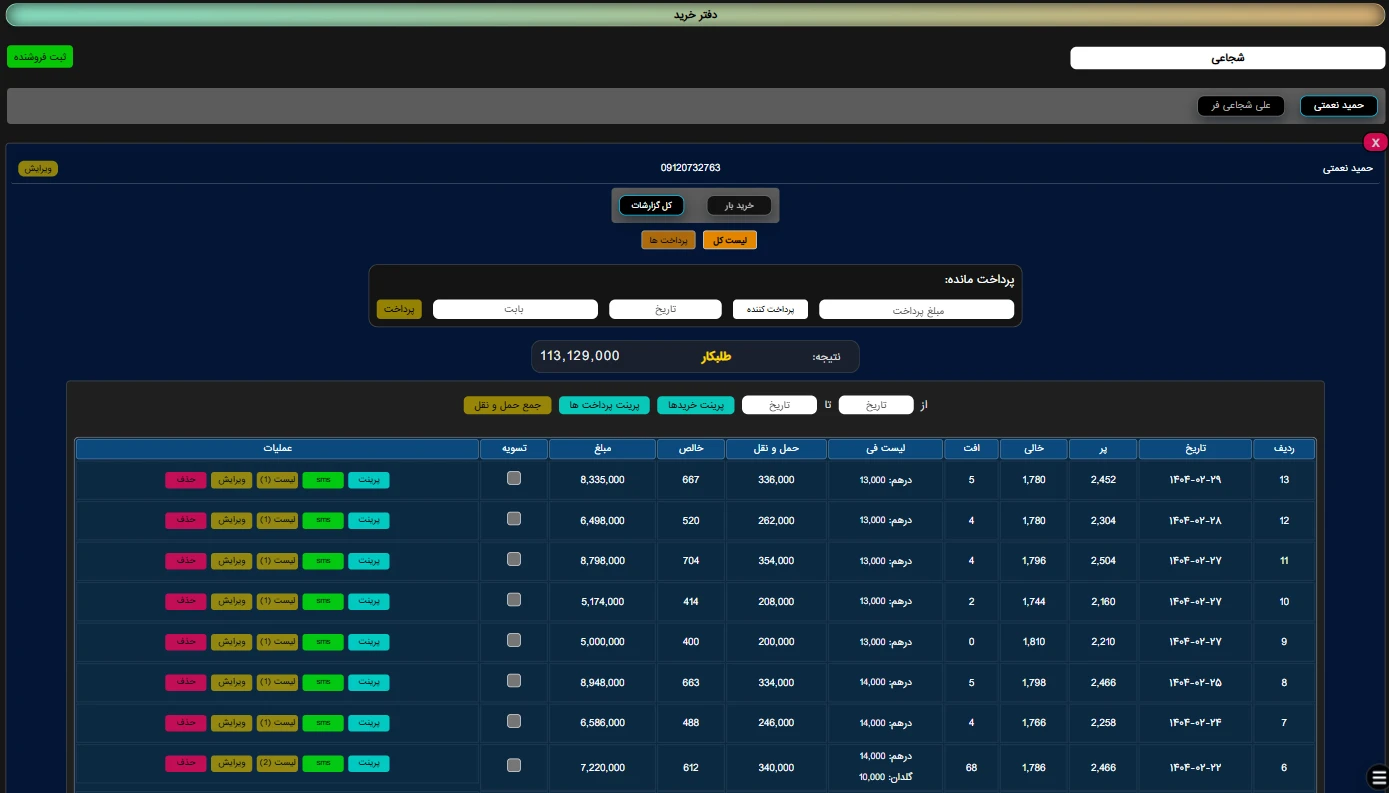Click the شجاعی search field at top
This screenshot has width=1389, height=793.
[1227, 58]
